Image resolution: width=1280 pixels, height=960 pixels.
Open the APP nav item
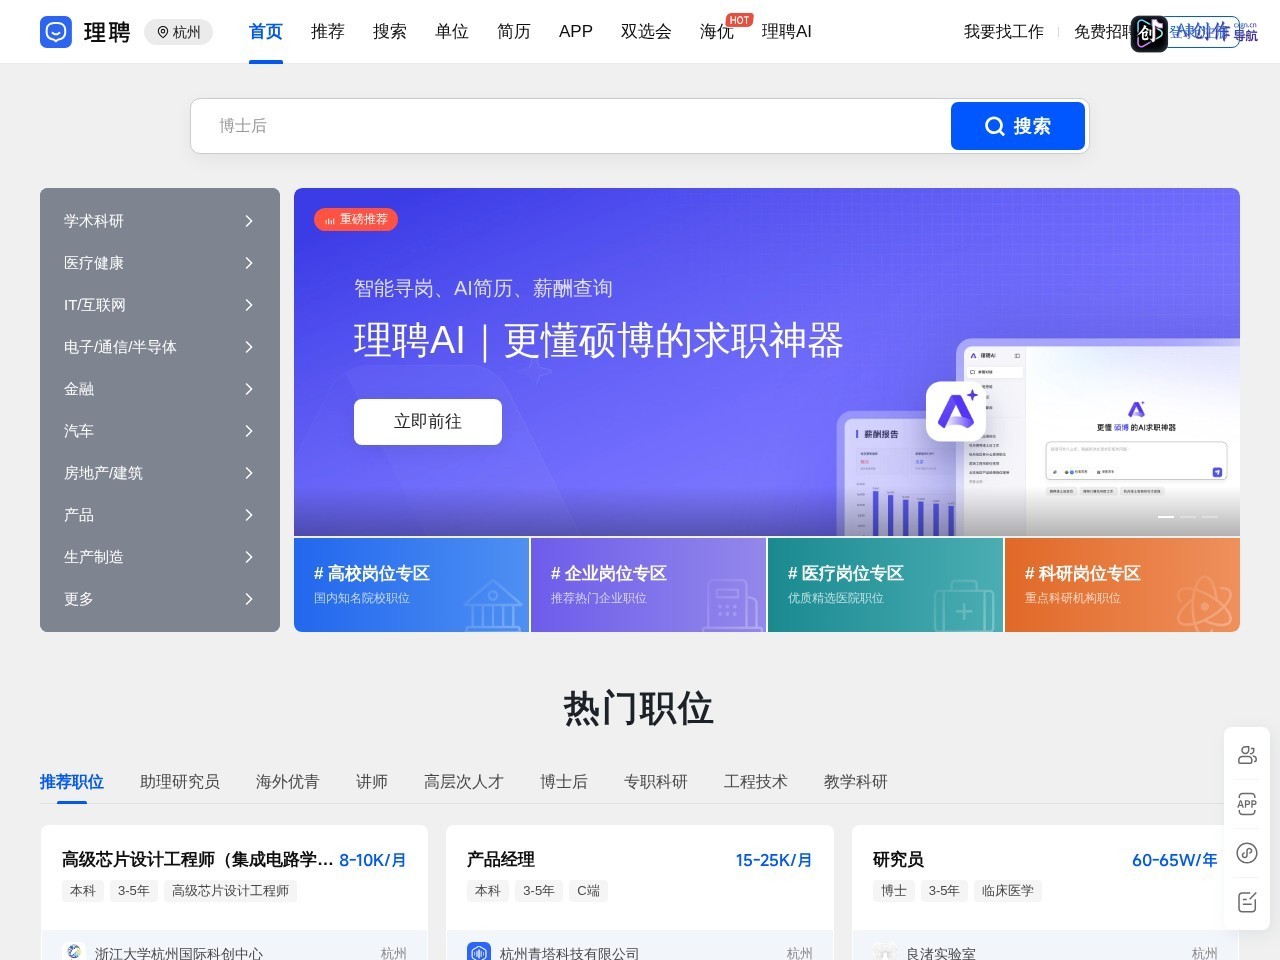click(576, 32)
